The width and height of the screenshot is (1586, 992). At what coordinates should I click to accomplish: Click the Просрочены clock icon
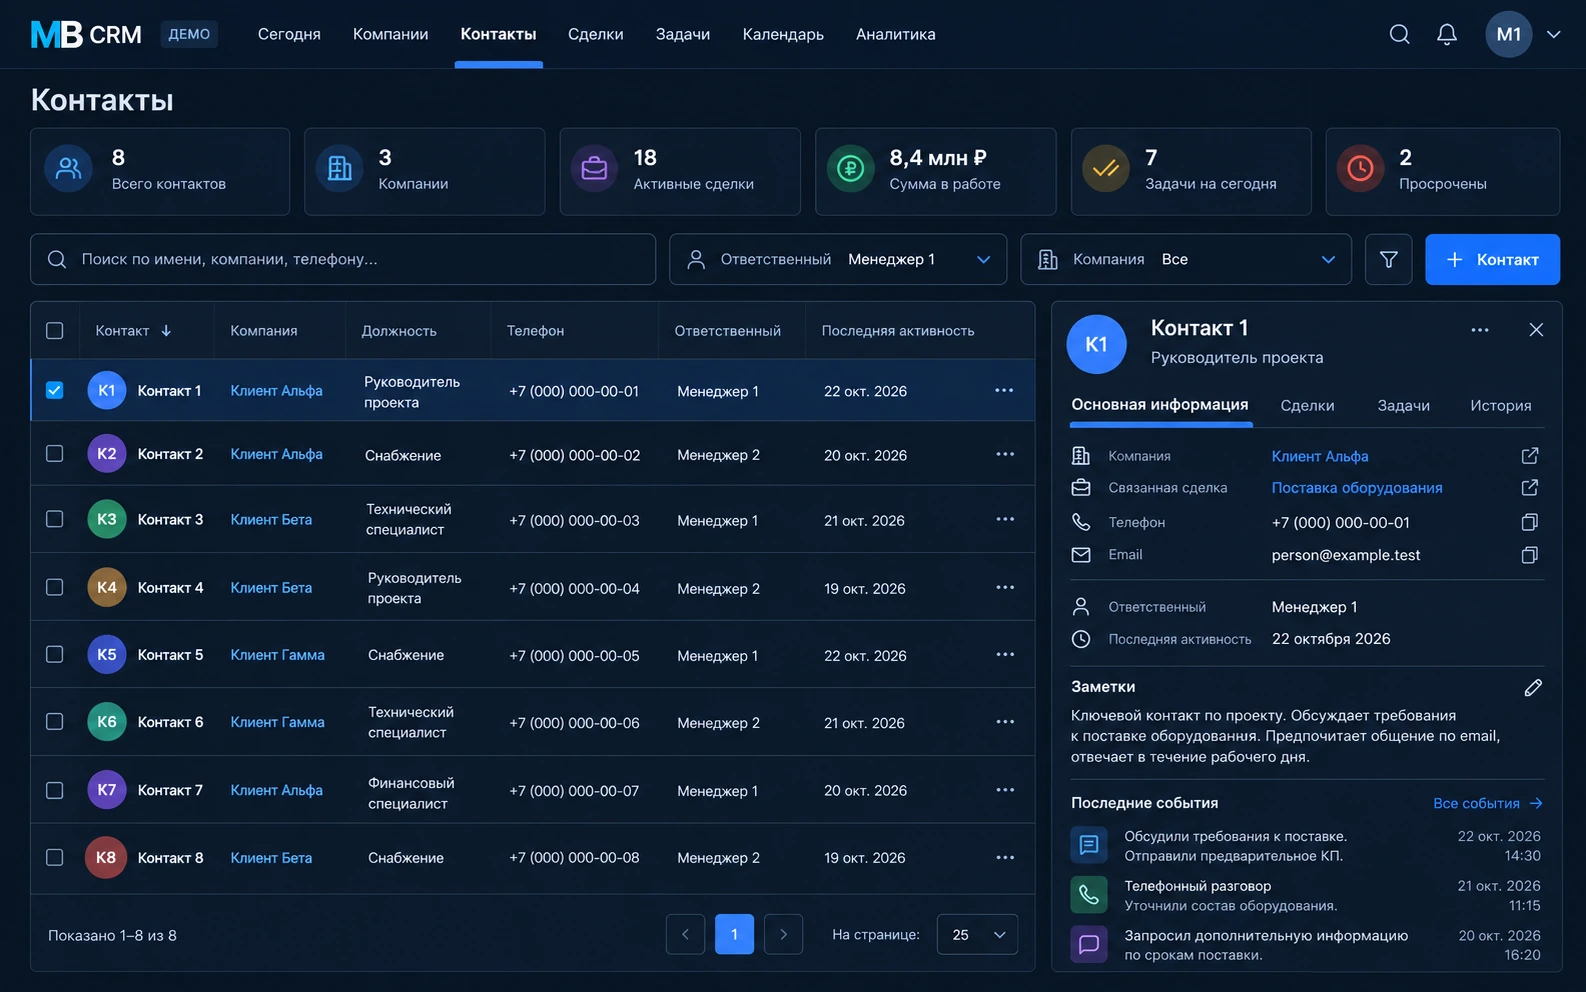[x=1360, y=168]
